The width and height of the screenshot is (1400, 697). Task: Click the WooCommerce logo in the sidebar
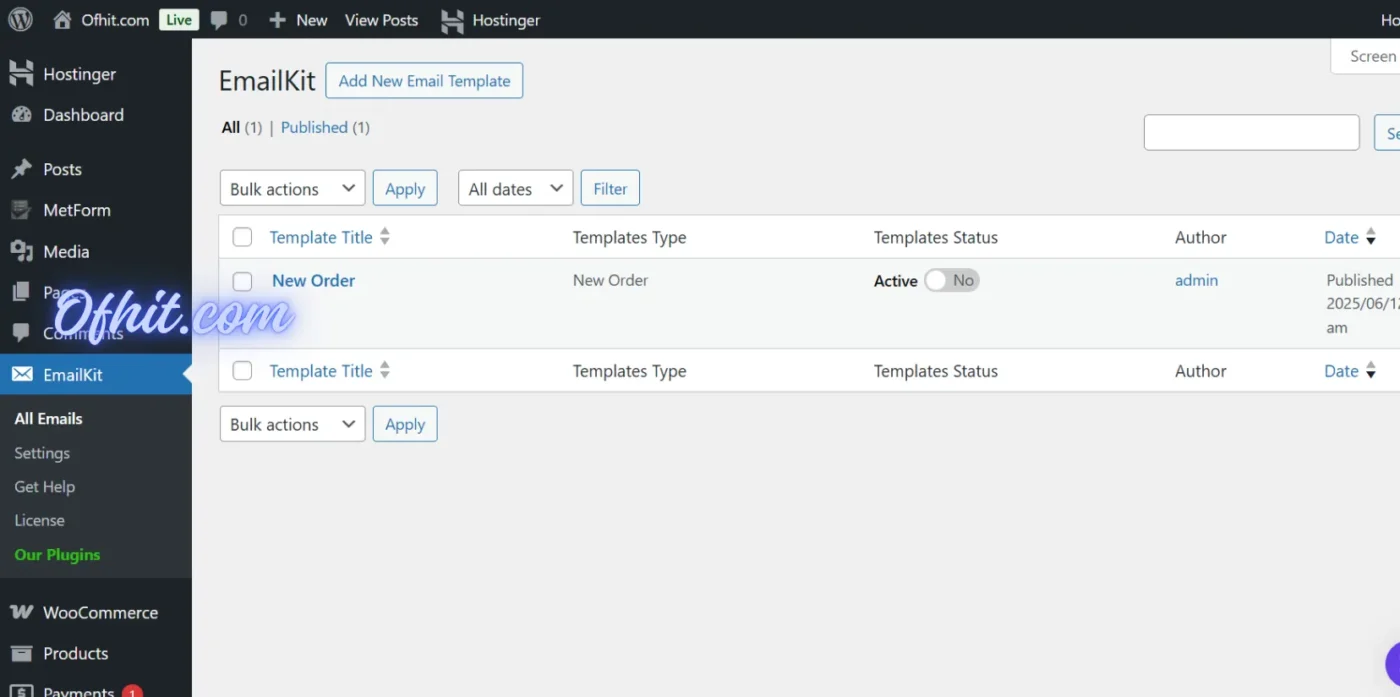click(x=19, y=611)
